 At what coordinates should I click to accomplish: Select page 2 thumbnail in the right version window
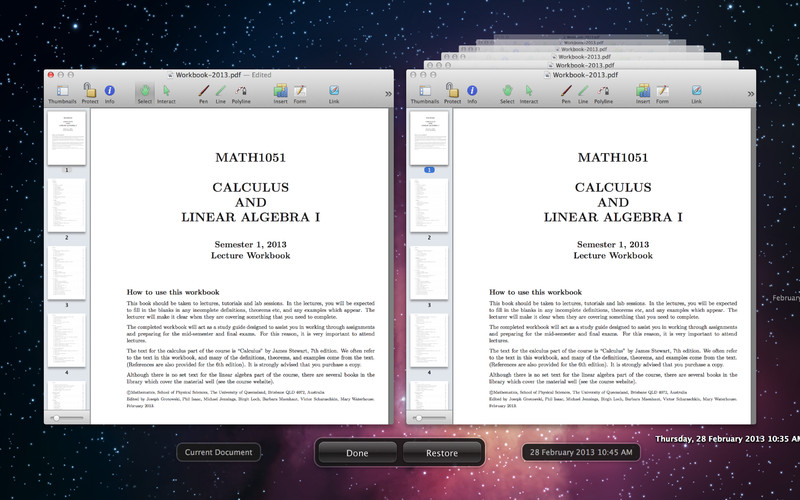(x=429, y=205)
